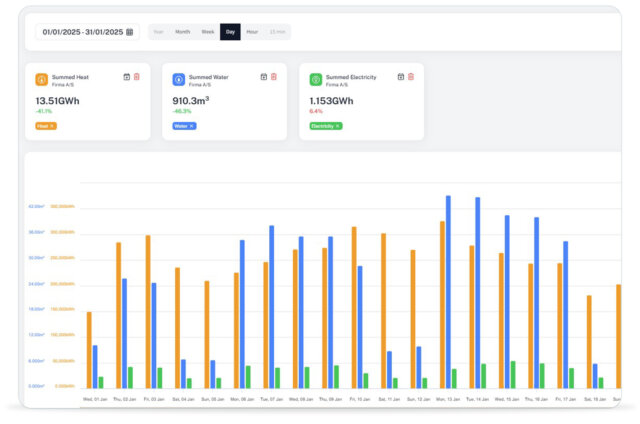The width and height of the screenshot is (640, 424).
Task: Open calendar icon on Summed Heat card
Action: (127, 76)
